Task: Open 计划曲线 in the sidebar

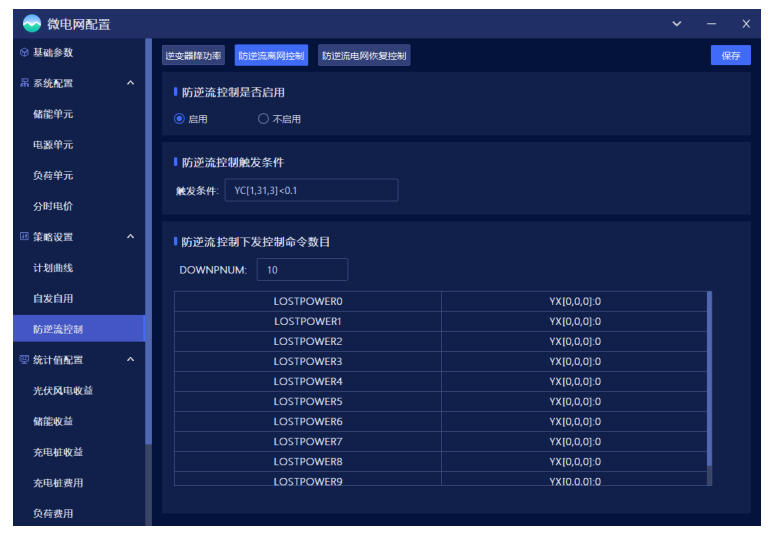Action: click(53, 268)
